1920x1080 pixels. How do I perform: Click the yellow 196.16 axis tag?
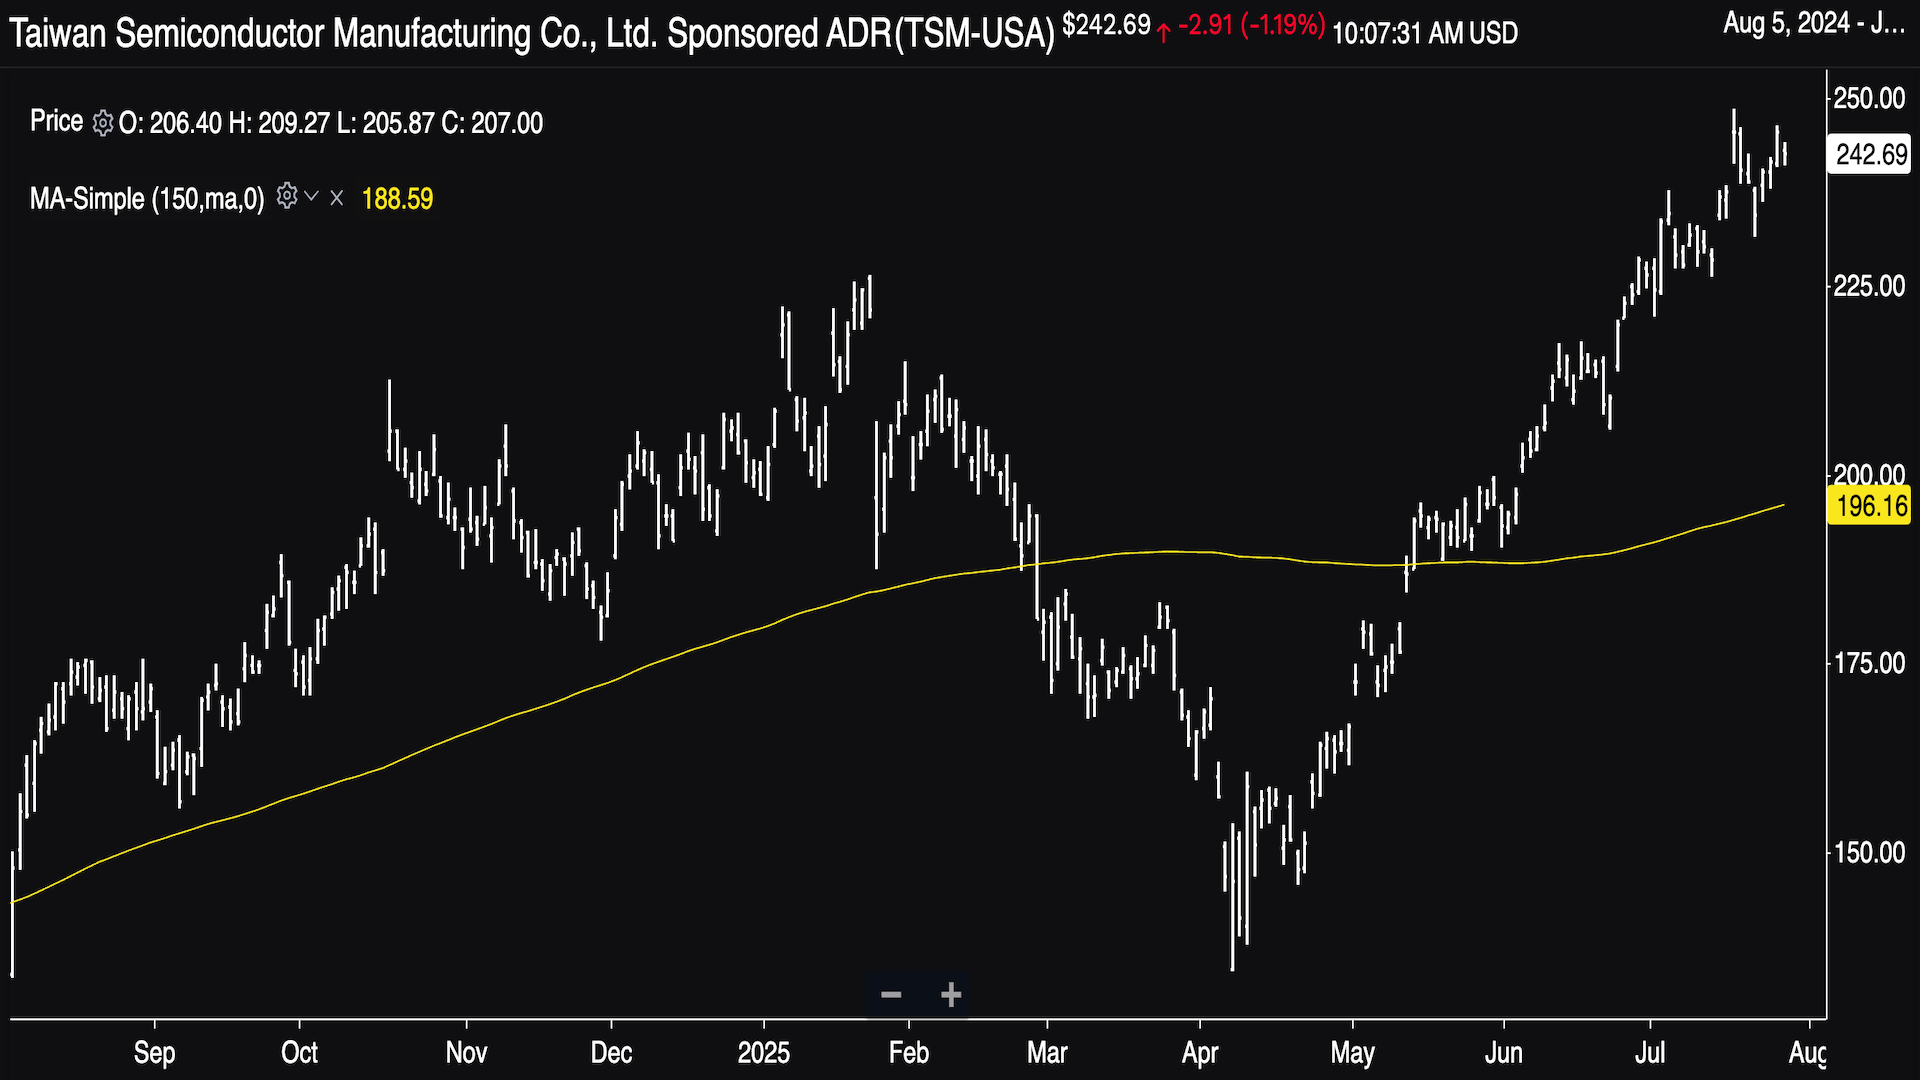[x=1869, y=506]
